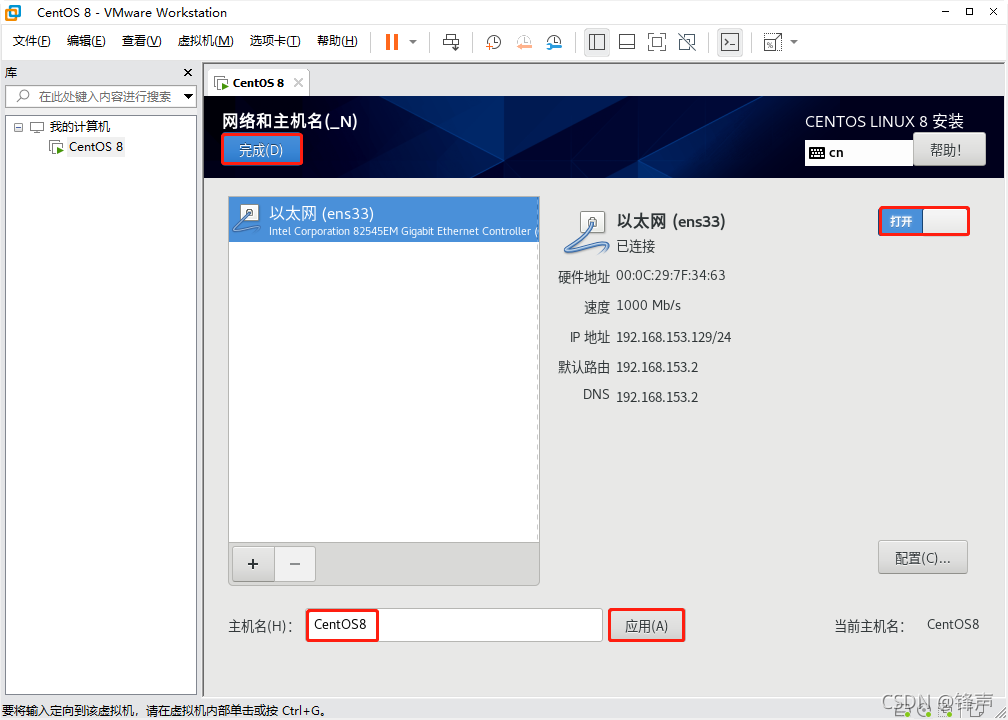Open the 帮助(H) menu
This screenshot has width=1008, height=720.
pos(338,41)
